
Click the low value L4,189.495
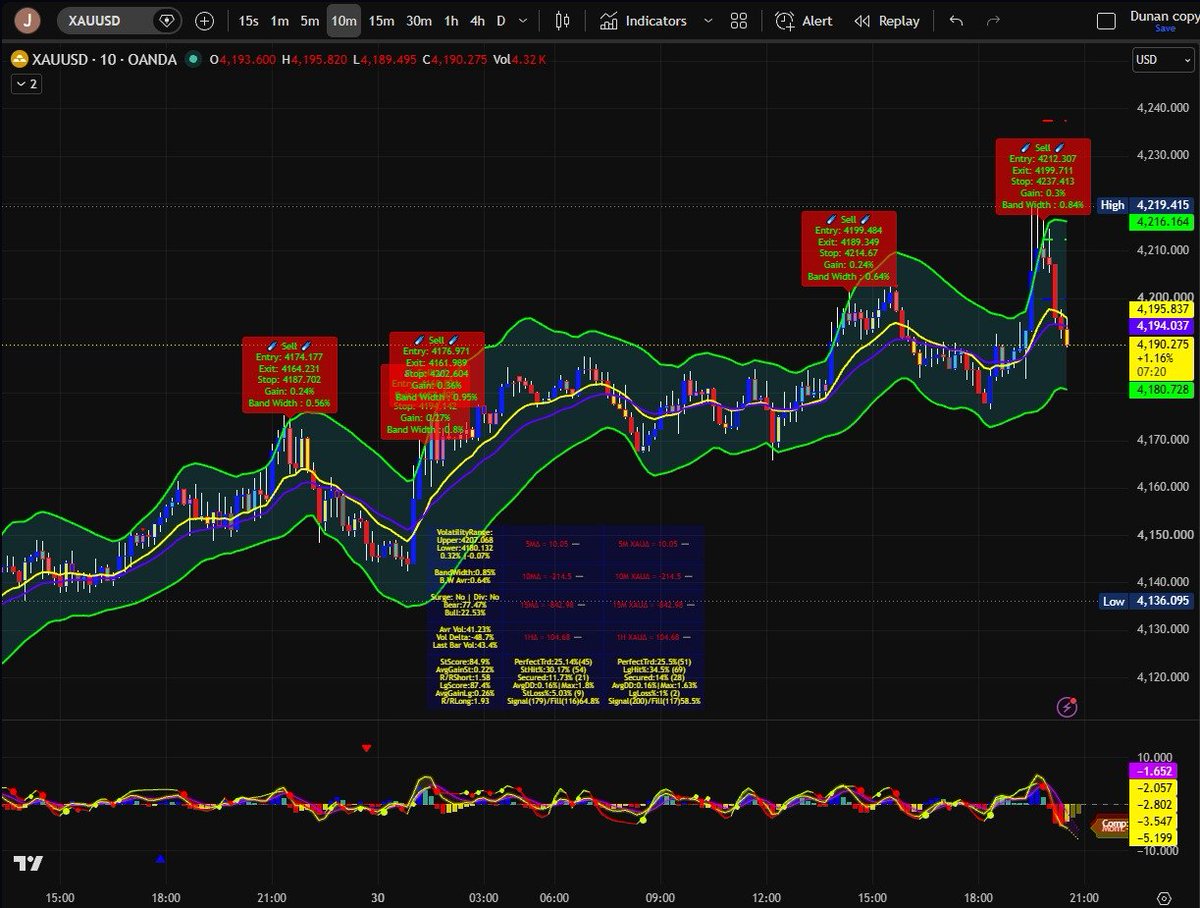point(384,60)
